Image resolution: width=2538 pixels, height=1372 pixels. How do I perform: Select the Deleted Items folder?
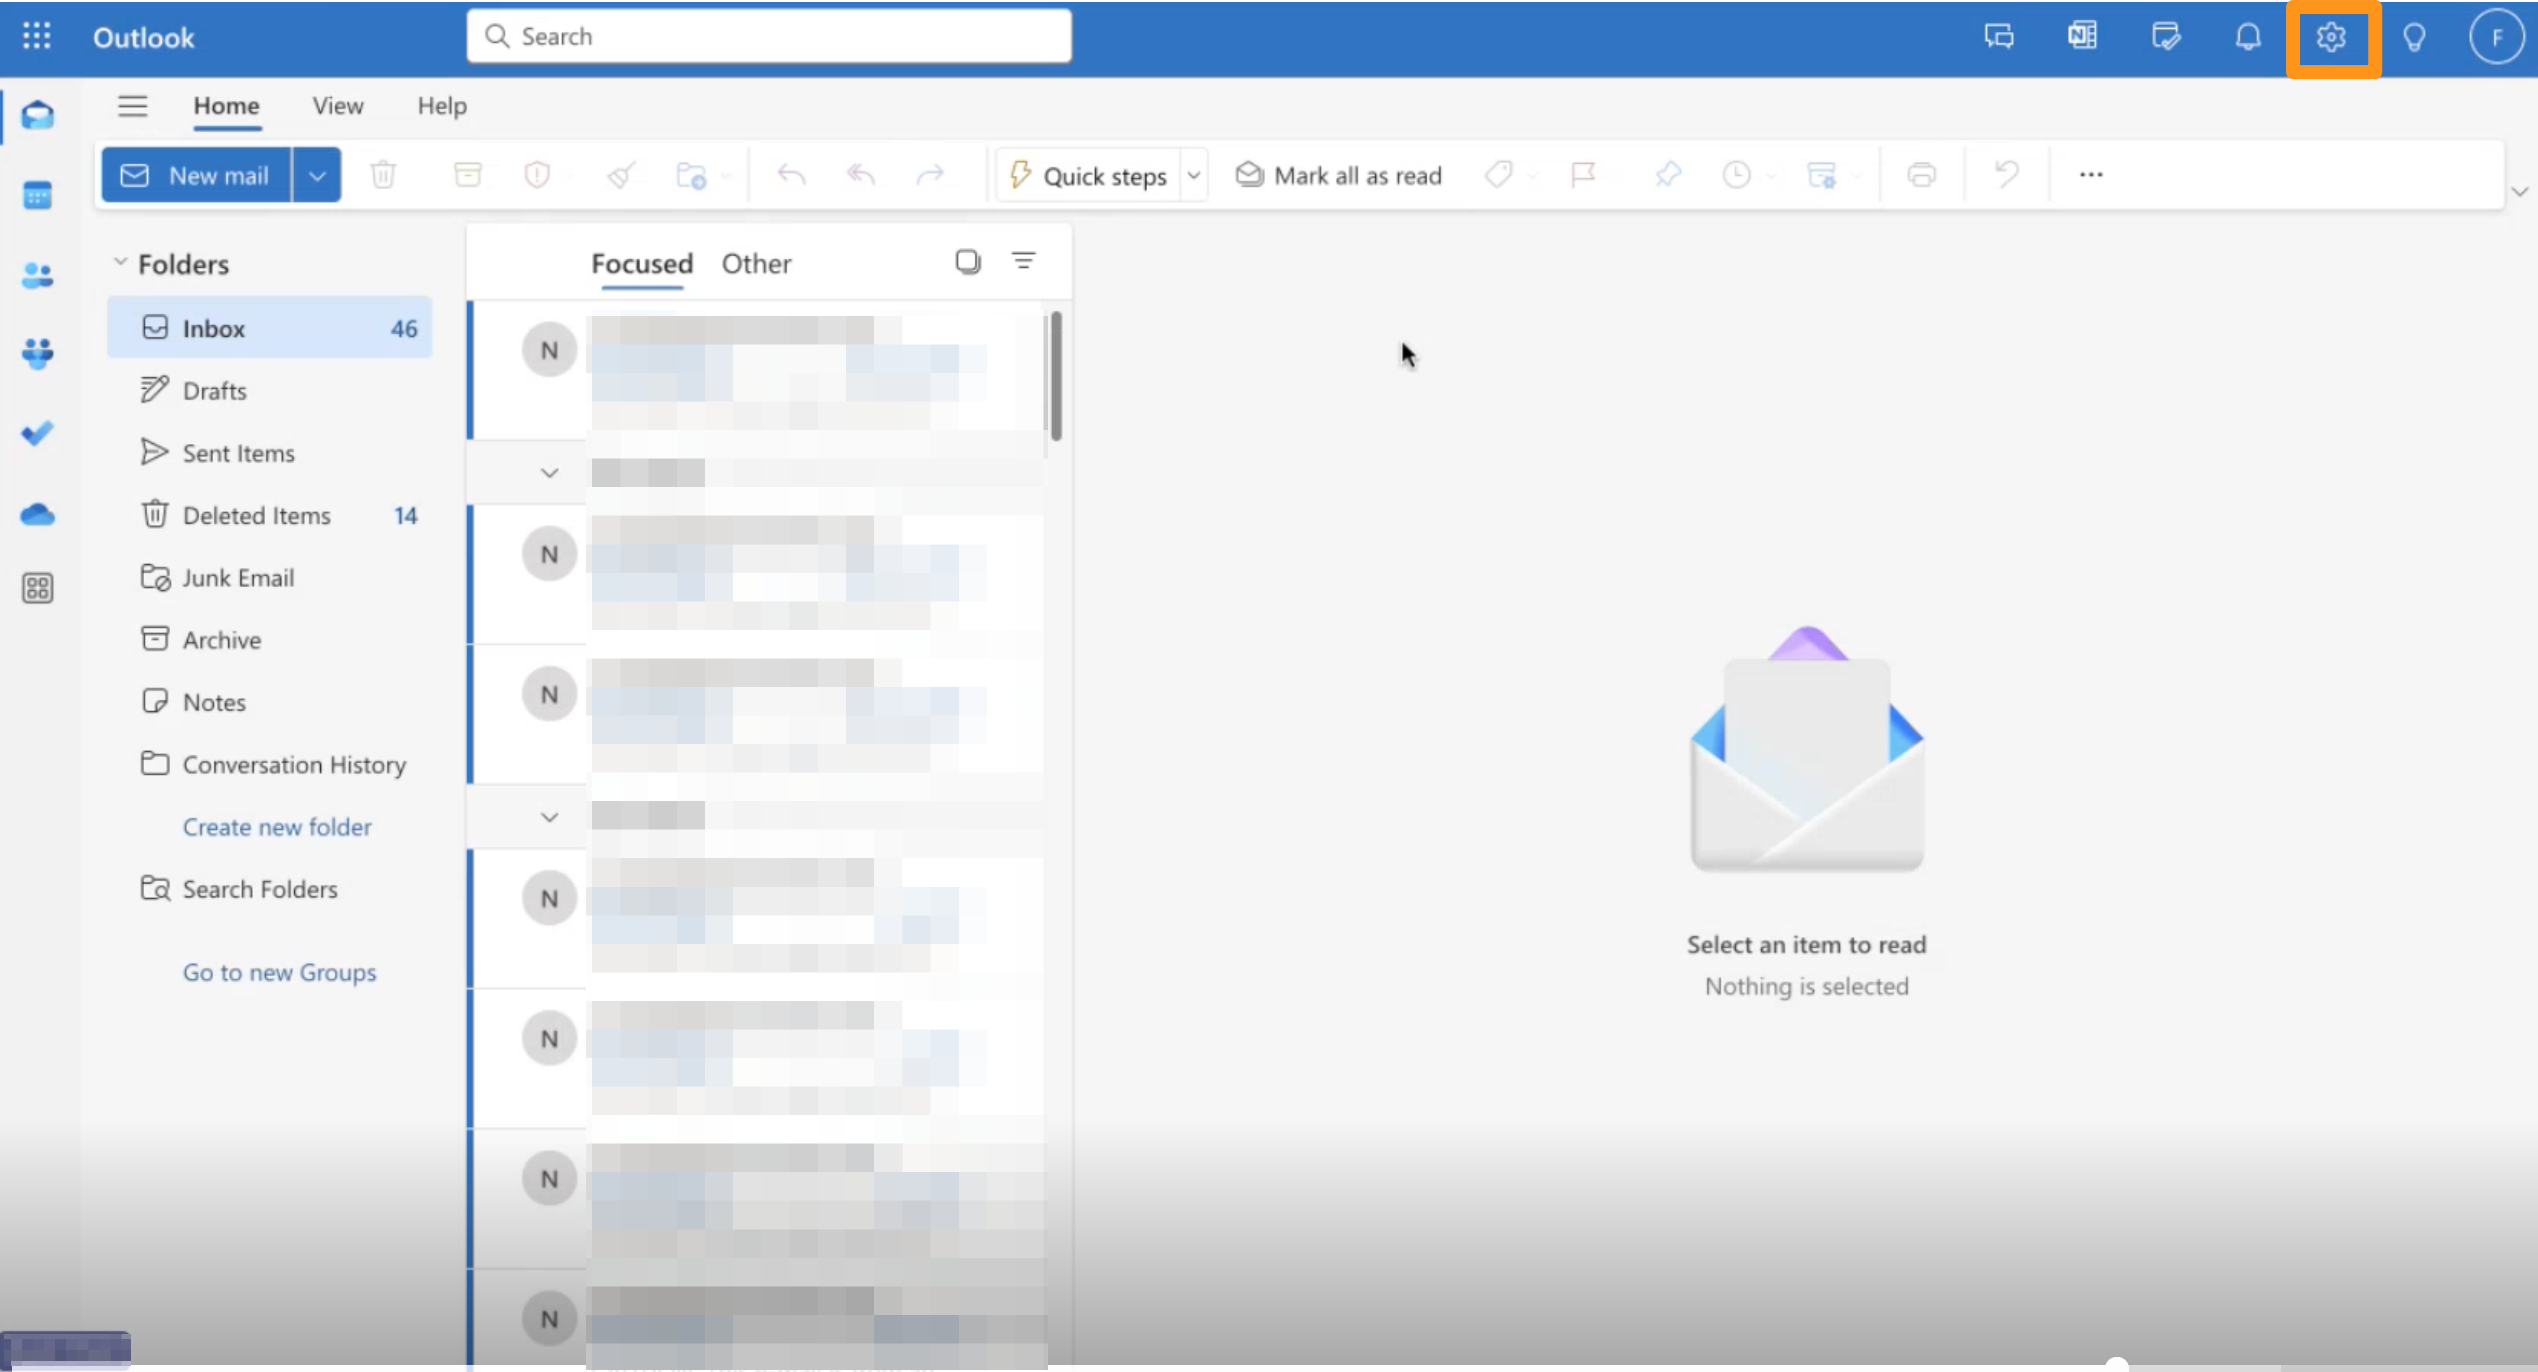(270, 515)
